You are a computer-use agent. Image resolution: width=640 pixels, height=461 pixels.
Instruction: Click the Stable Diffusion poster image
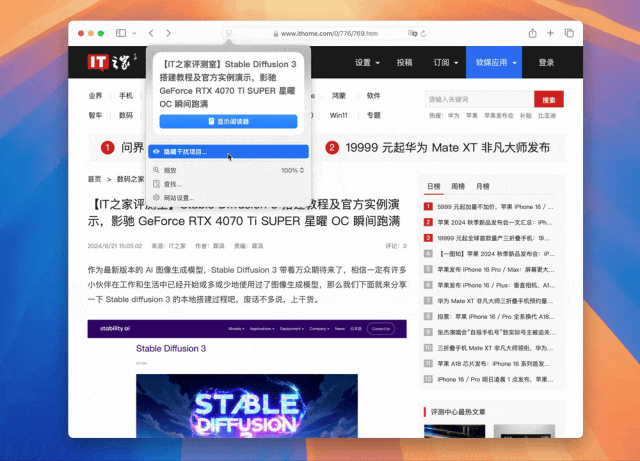pos(247,406)
